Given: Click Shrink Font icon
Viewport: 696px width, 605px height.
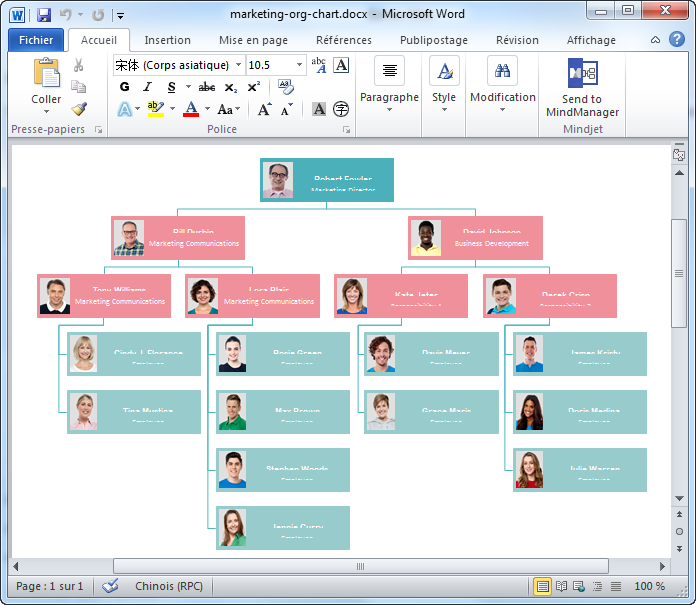Looking at the screenshot, I should tap(287, 109).
